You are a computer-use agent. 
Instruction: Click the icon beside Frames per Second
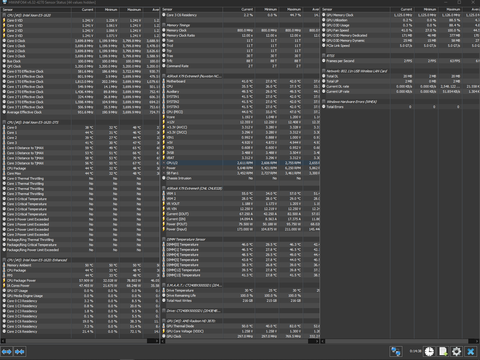[x=324, y=61]
